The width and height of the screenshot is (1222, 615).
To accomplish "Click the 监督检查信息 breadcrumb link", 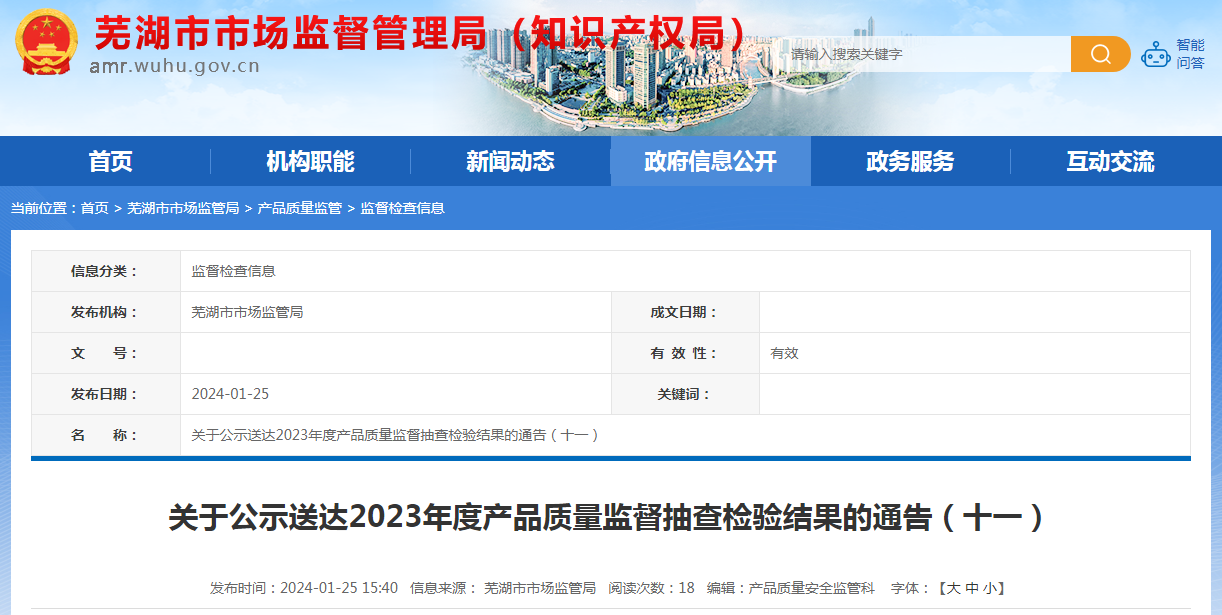I will pos(403,208).
